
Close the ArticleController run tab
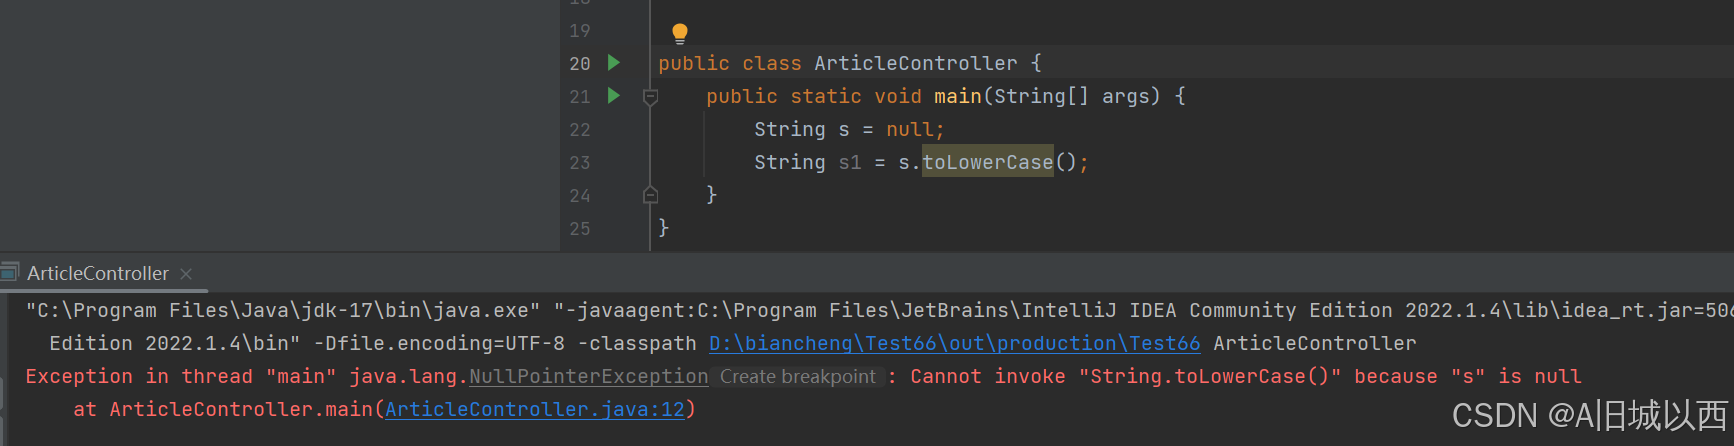[x=186, y=274]
